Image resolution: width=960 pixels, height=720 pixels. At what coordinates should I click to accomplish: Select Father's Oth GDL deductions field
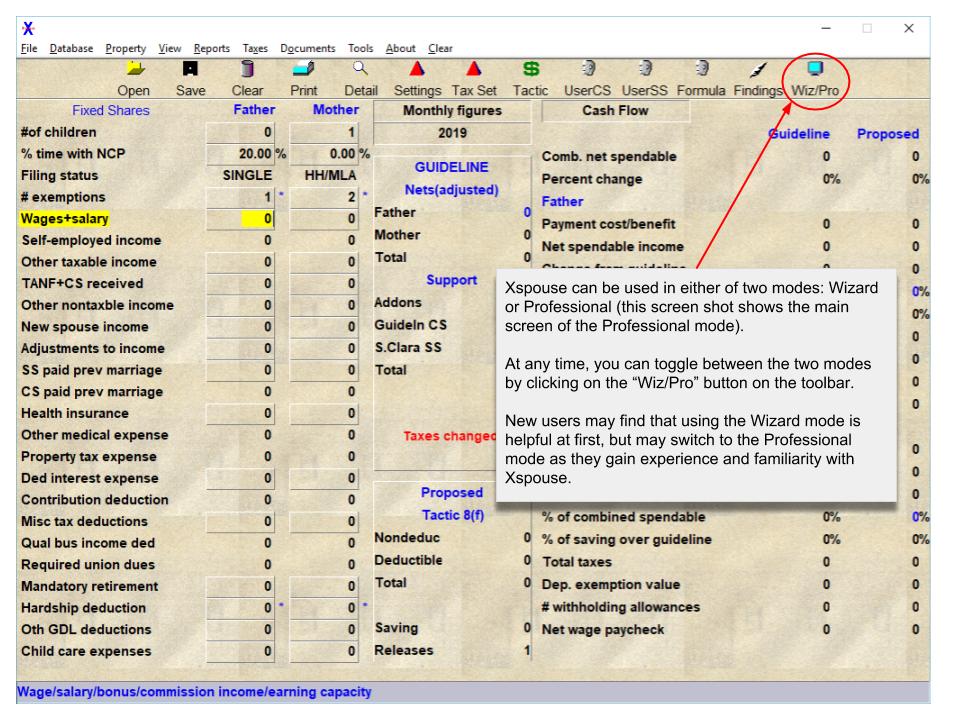point(240,629)
